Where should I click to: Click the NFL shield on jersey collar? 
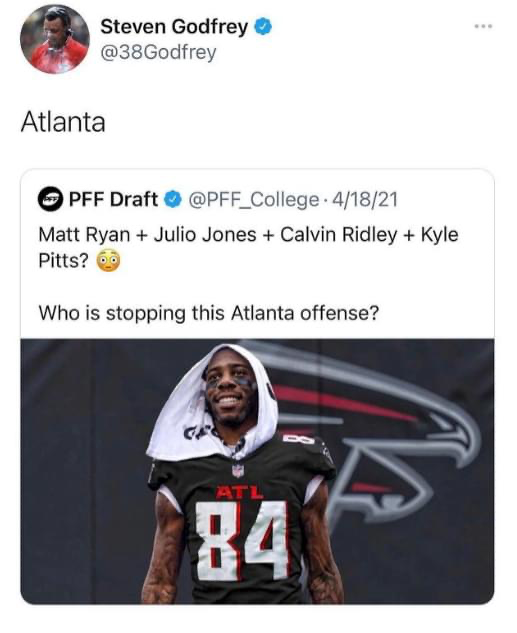click(238, 470)
